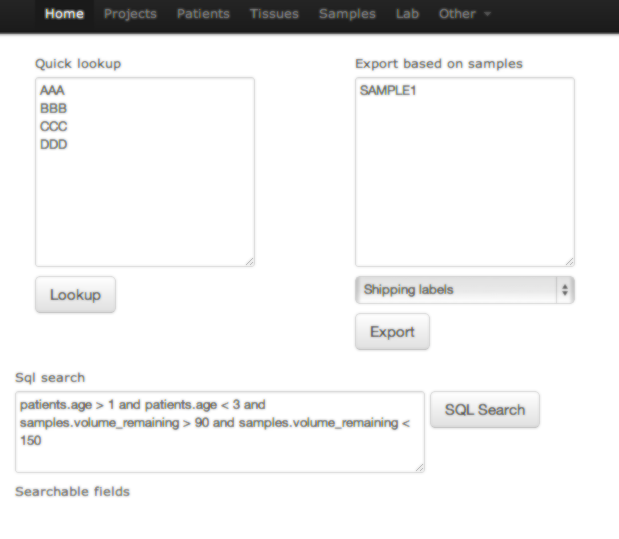Open the Samples page

tap(347, 14)
